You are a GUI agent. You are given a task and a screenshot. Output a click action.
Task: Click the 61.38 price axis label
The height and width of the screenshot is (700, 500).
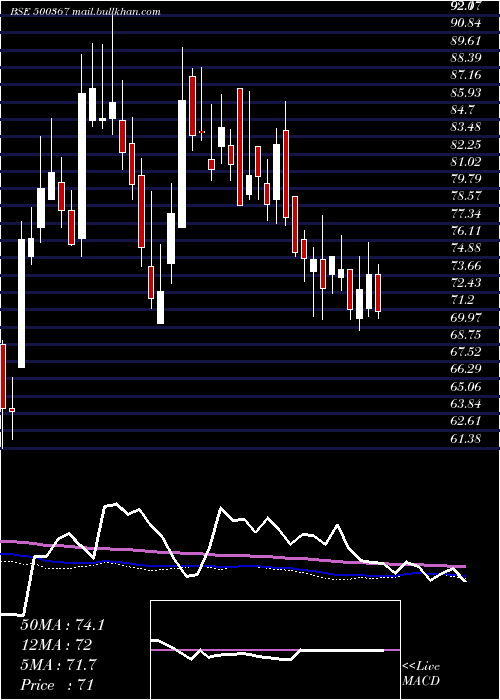click(465, 439)
